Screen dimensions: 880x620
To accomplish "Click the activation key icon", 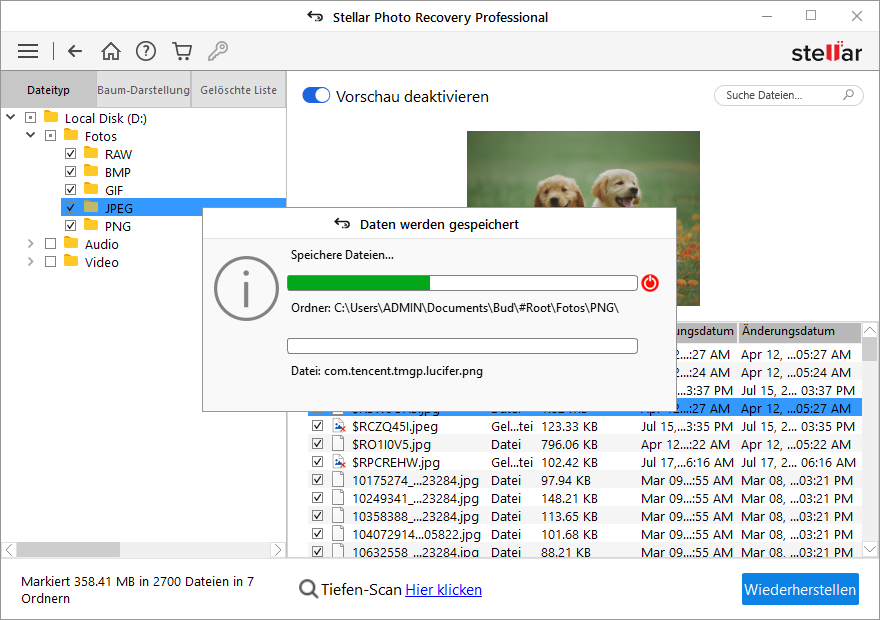I will point(217,51).
